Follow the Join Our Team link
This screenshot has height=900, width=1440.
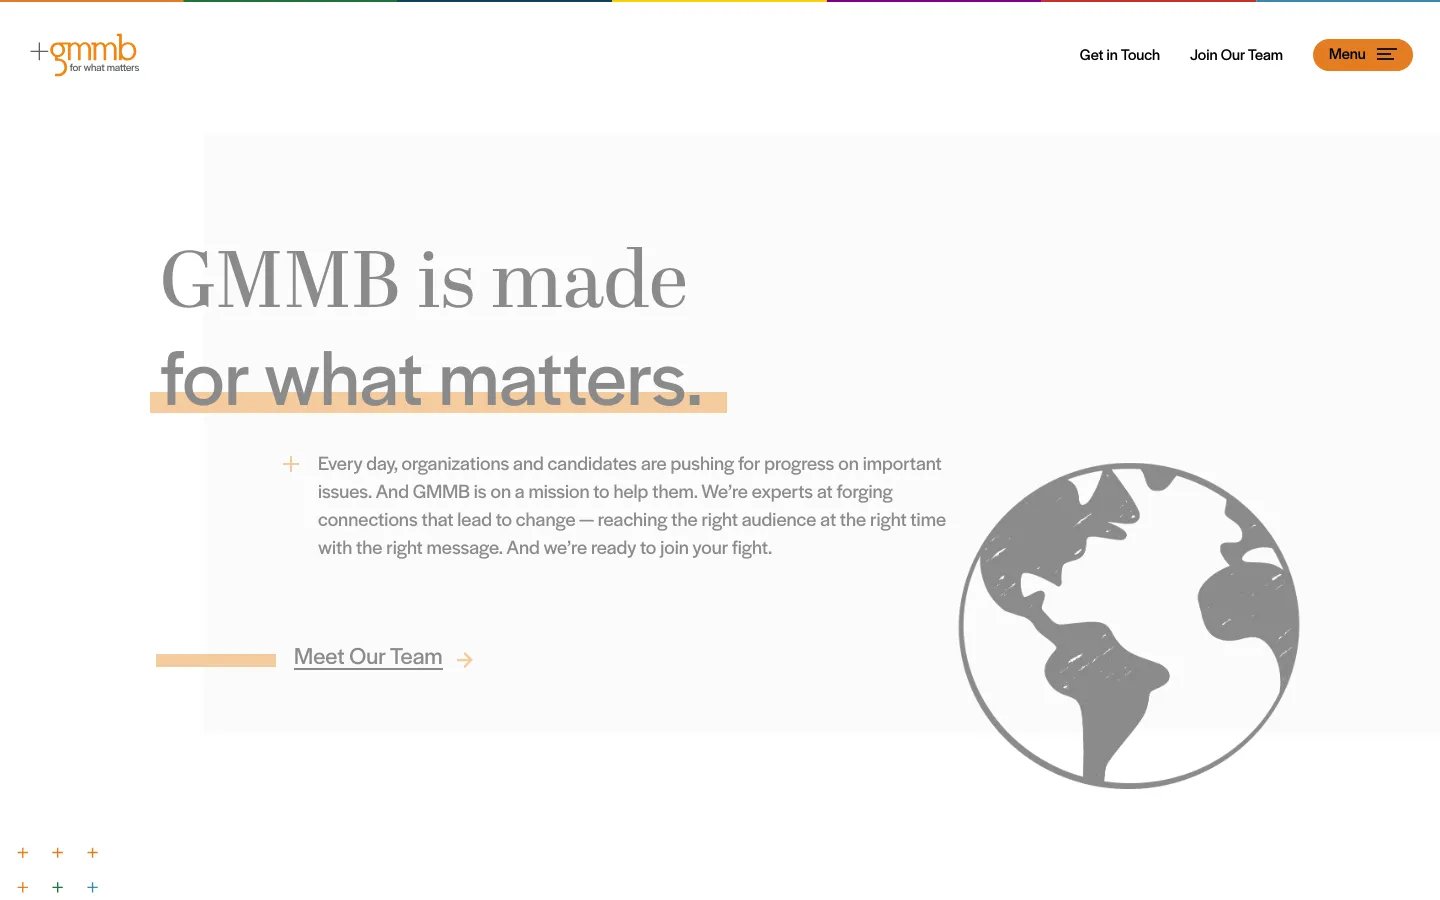point(1236,55)
